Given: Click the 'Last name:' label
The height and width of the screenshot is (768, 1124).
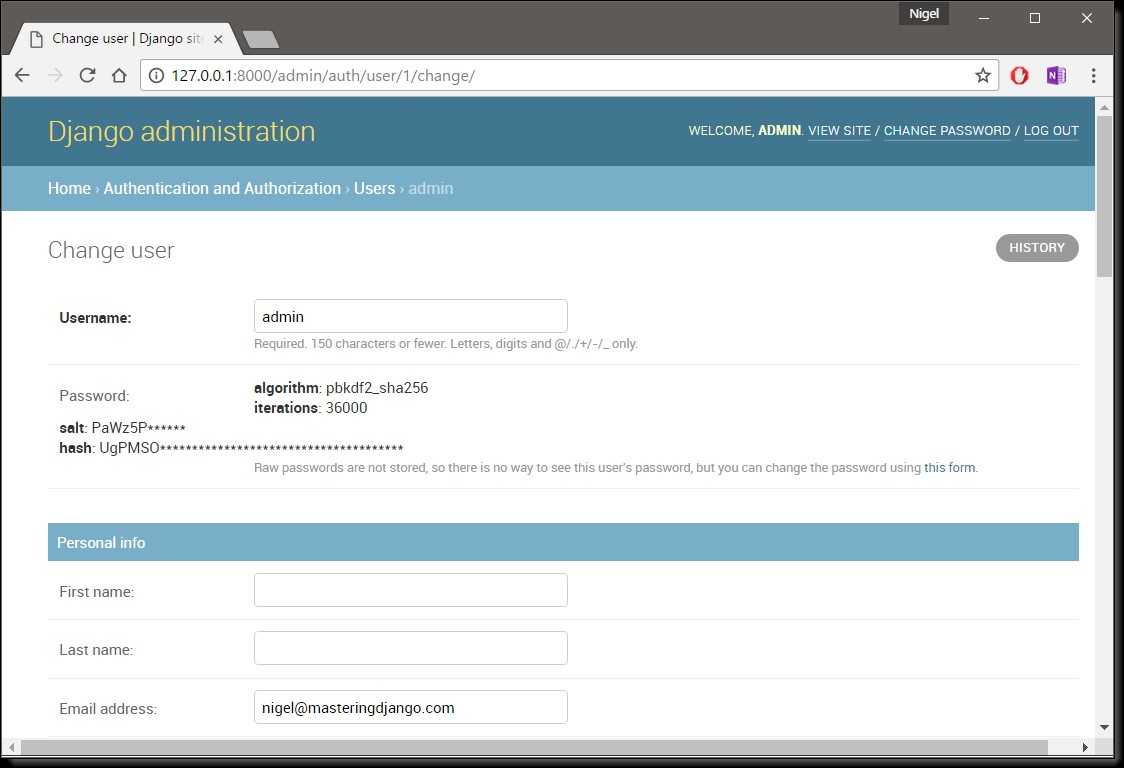Looking at the screenshot, I should (96, 650).
